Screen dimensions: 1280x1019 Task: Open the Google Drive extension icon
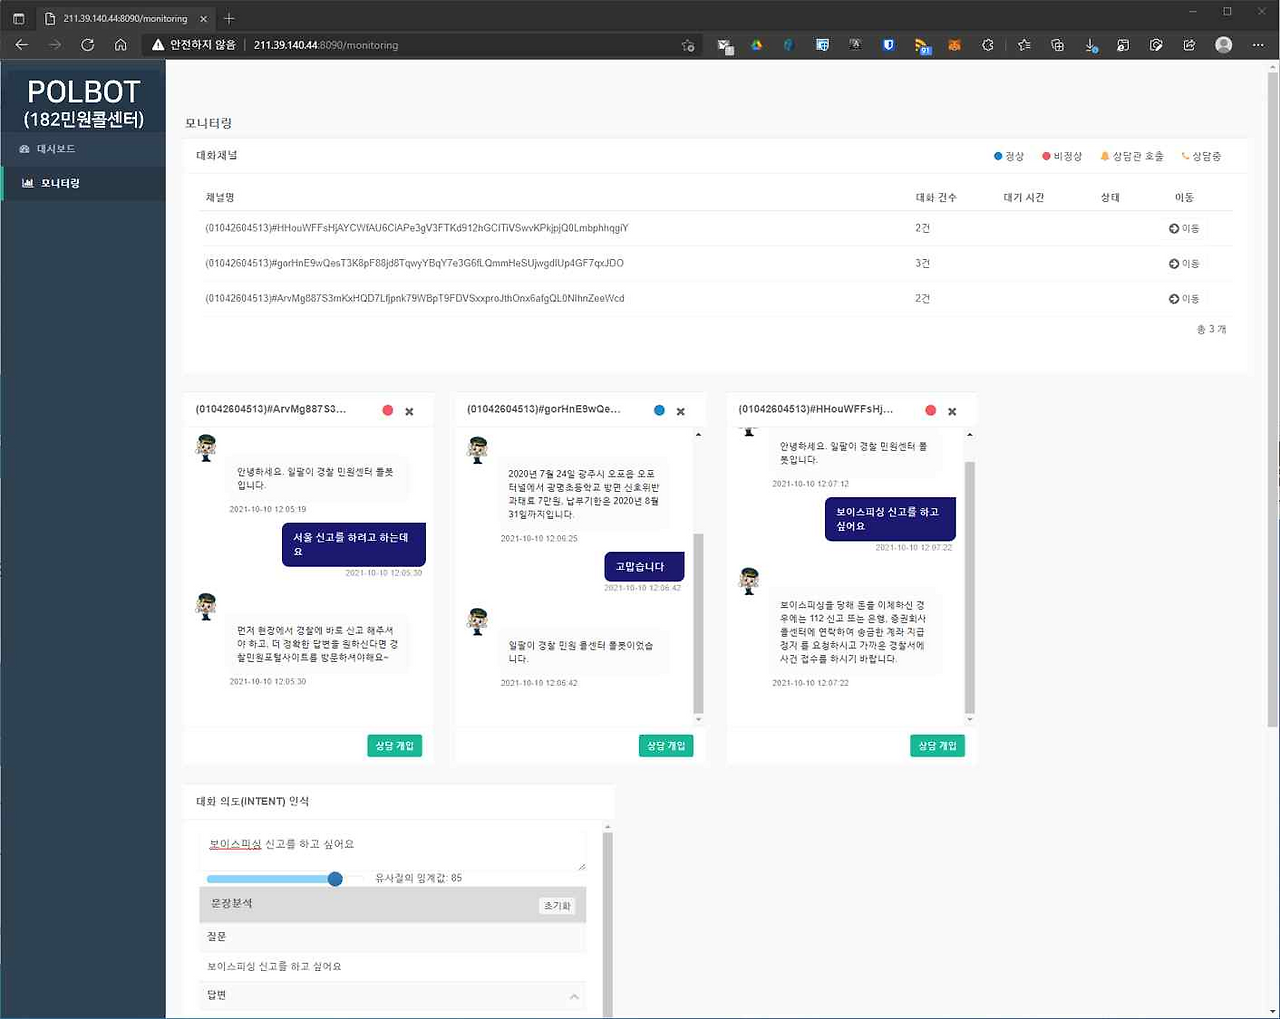click(757, 45)
